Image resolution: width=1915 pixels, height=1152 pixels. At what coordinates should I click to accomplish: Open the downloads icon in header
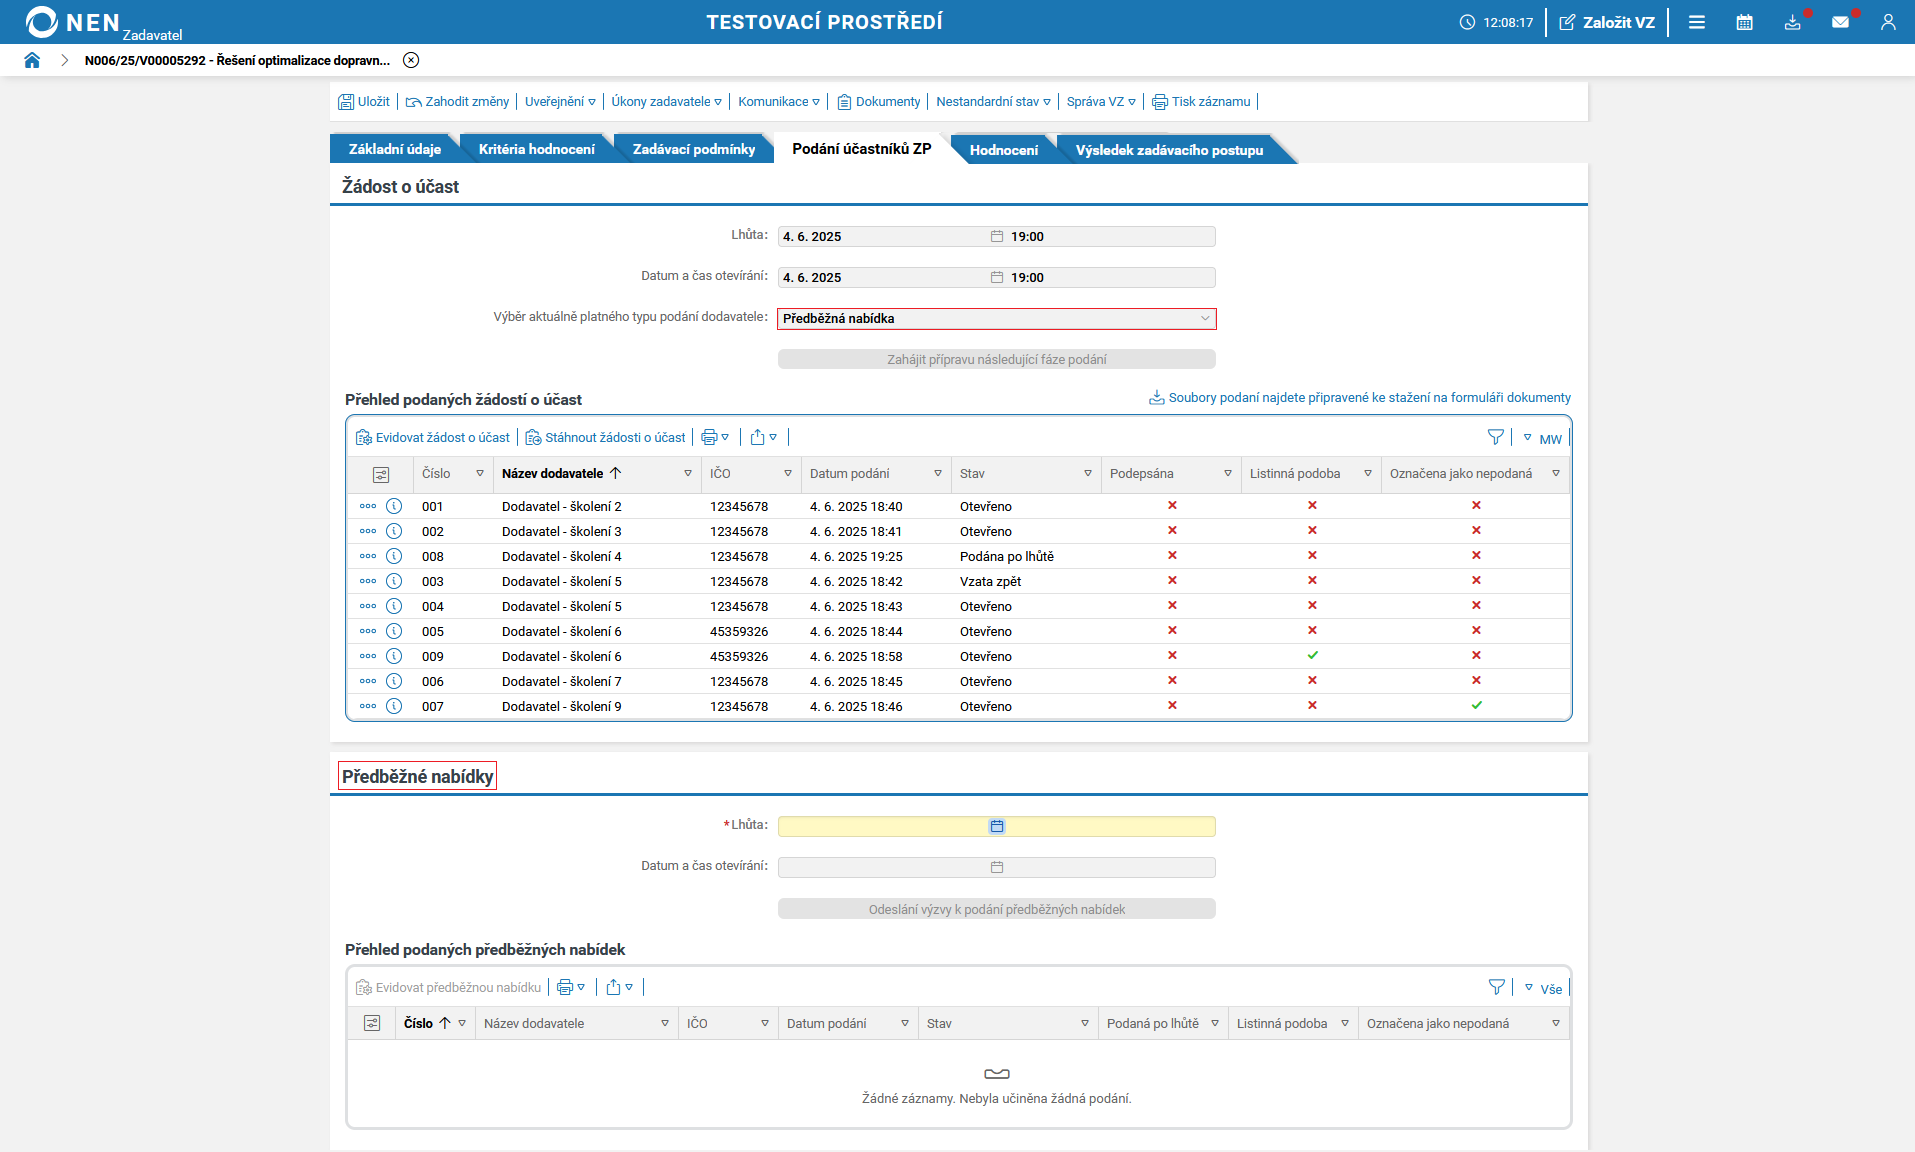(1792, 22)
